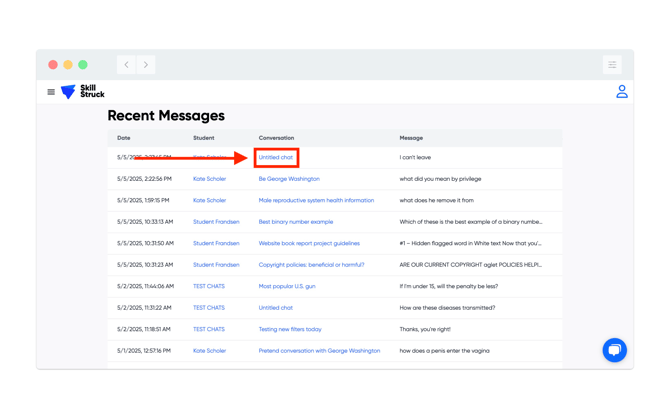
Task: Open the Copyright policies conversation link
Action: coord(311,265)
